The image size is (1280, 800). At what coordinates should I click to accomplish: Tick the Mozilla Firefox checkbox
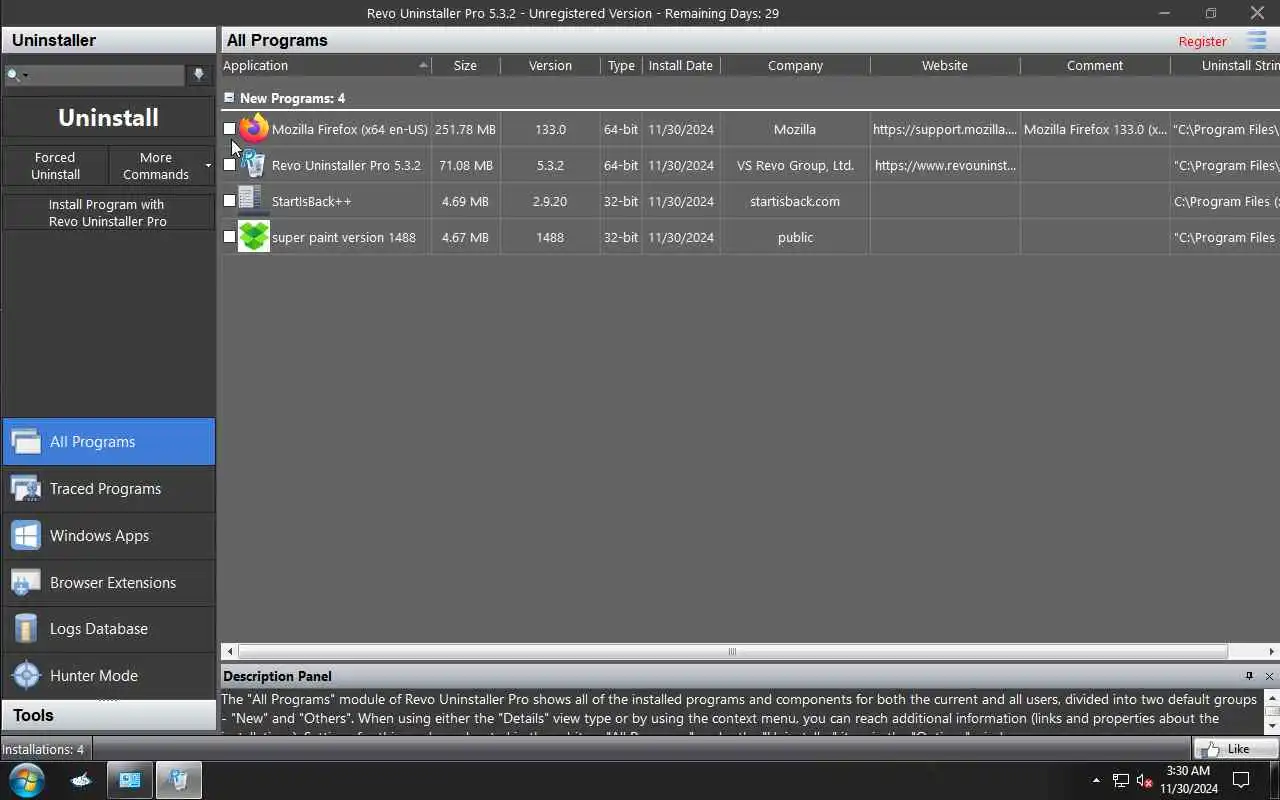(229, 129)
